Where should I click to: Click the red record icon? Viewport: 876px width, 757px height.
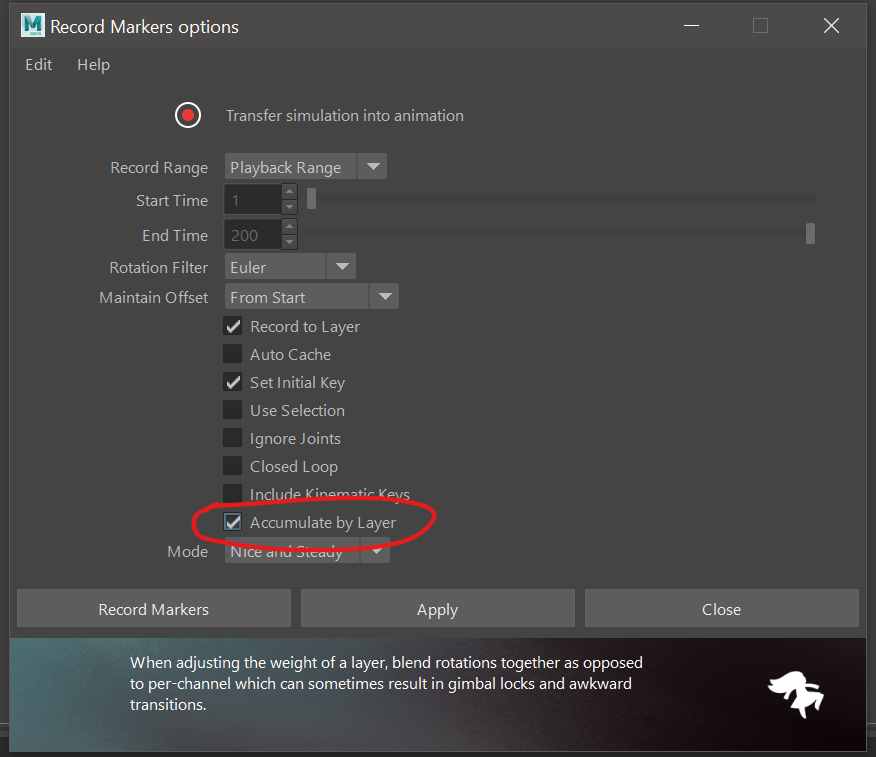point(188,115)
